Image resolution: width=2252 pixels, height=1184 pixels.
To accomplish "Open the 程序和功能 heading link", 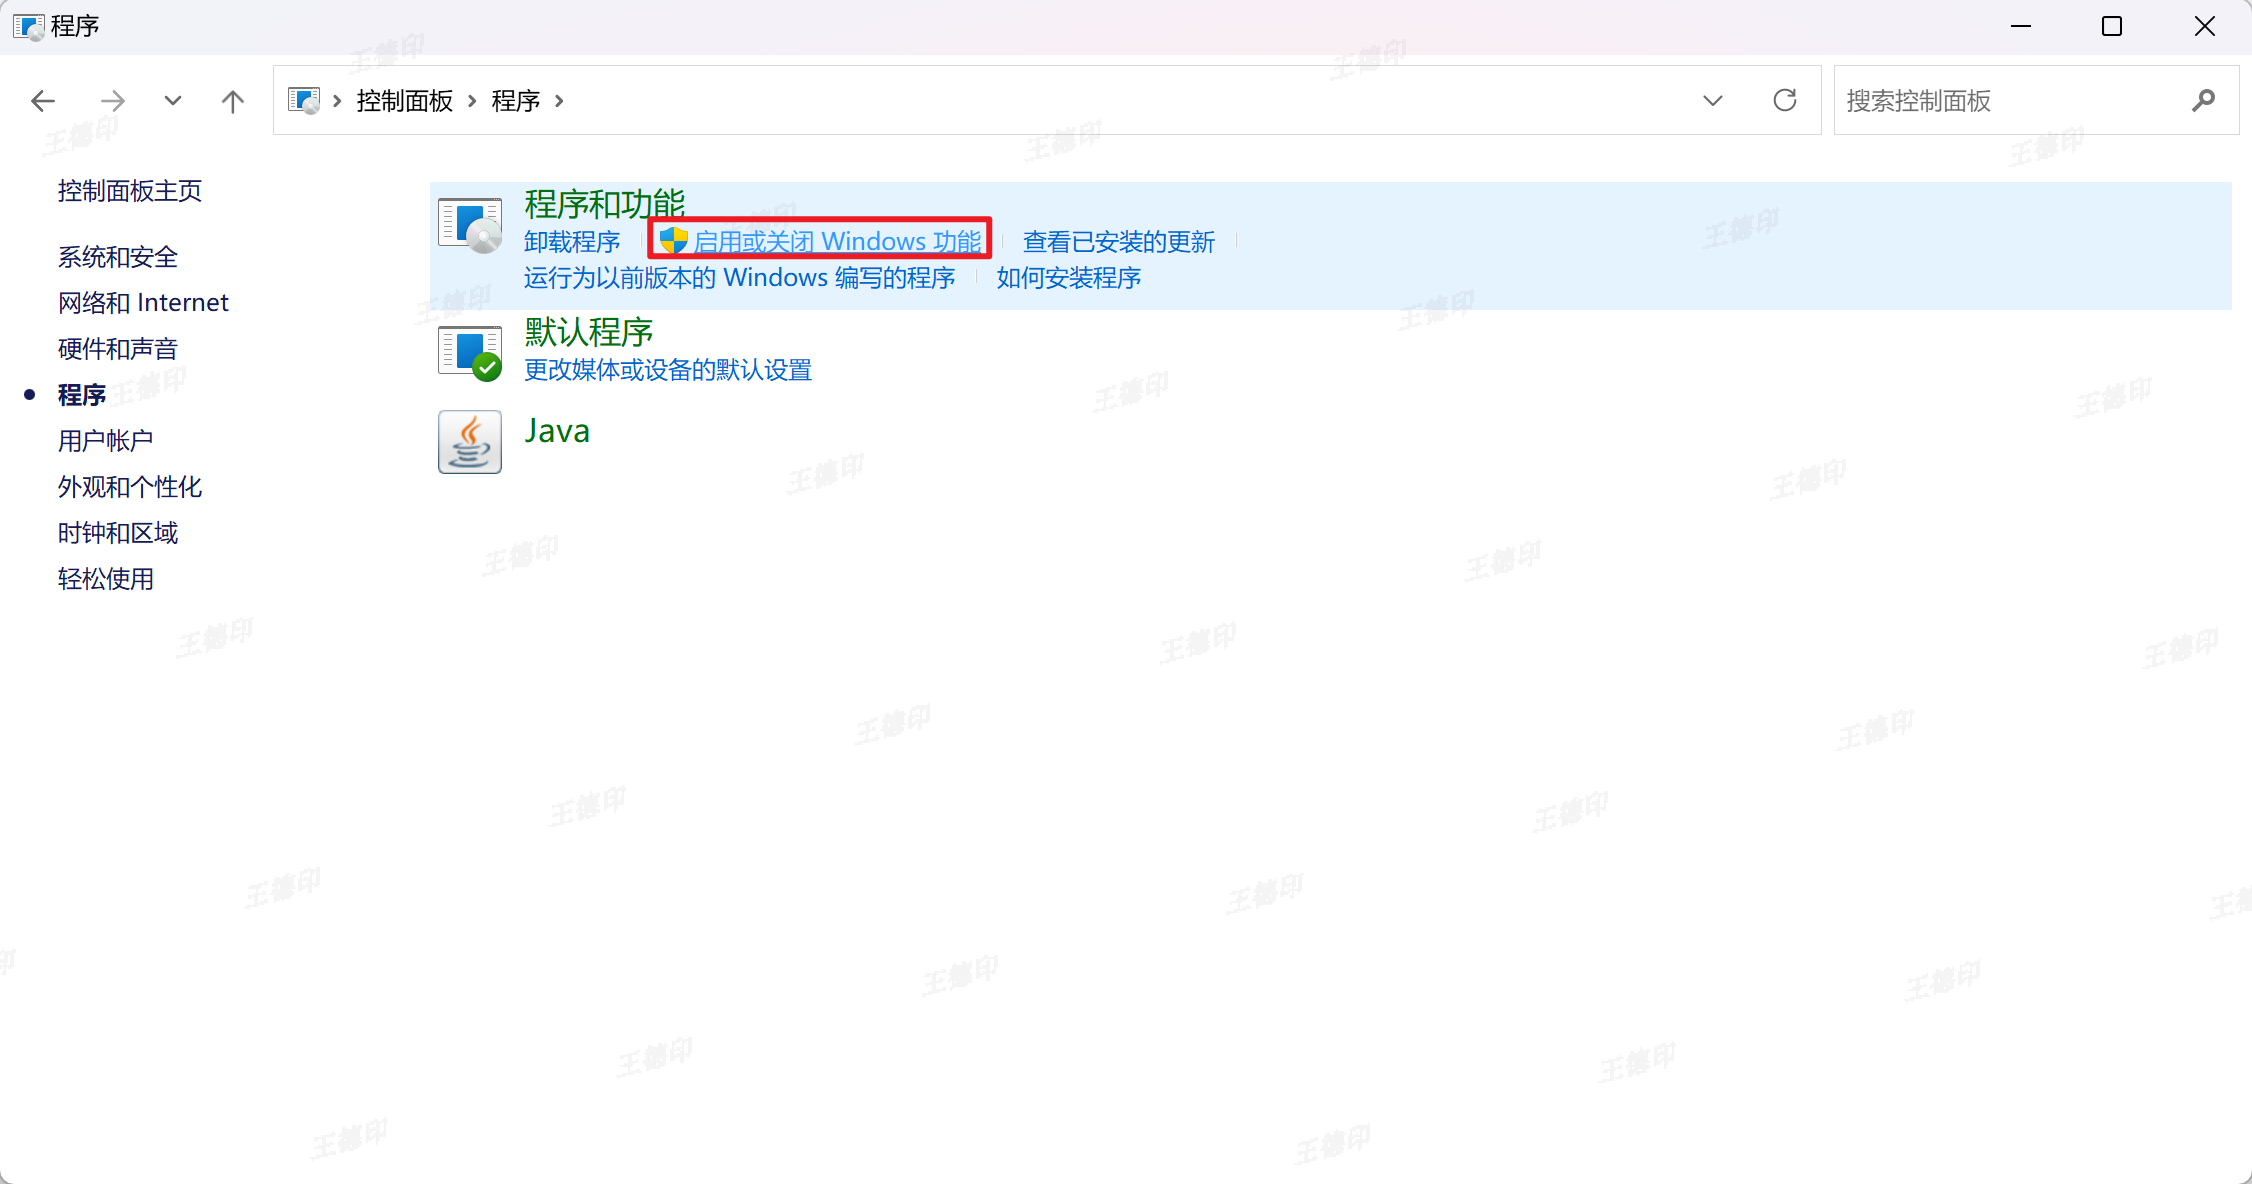I will tap(605, 203).
